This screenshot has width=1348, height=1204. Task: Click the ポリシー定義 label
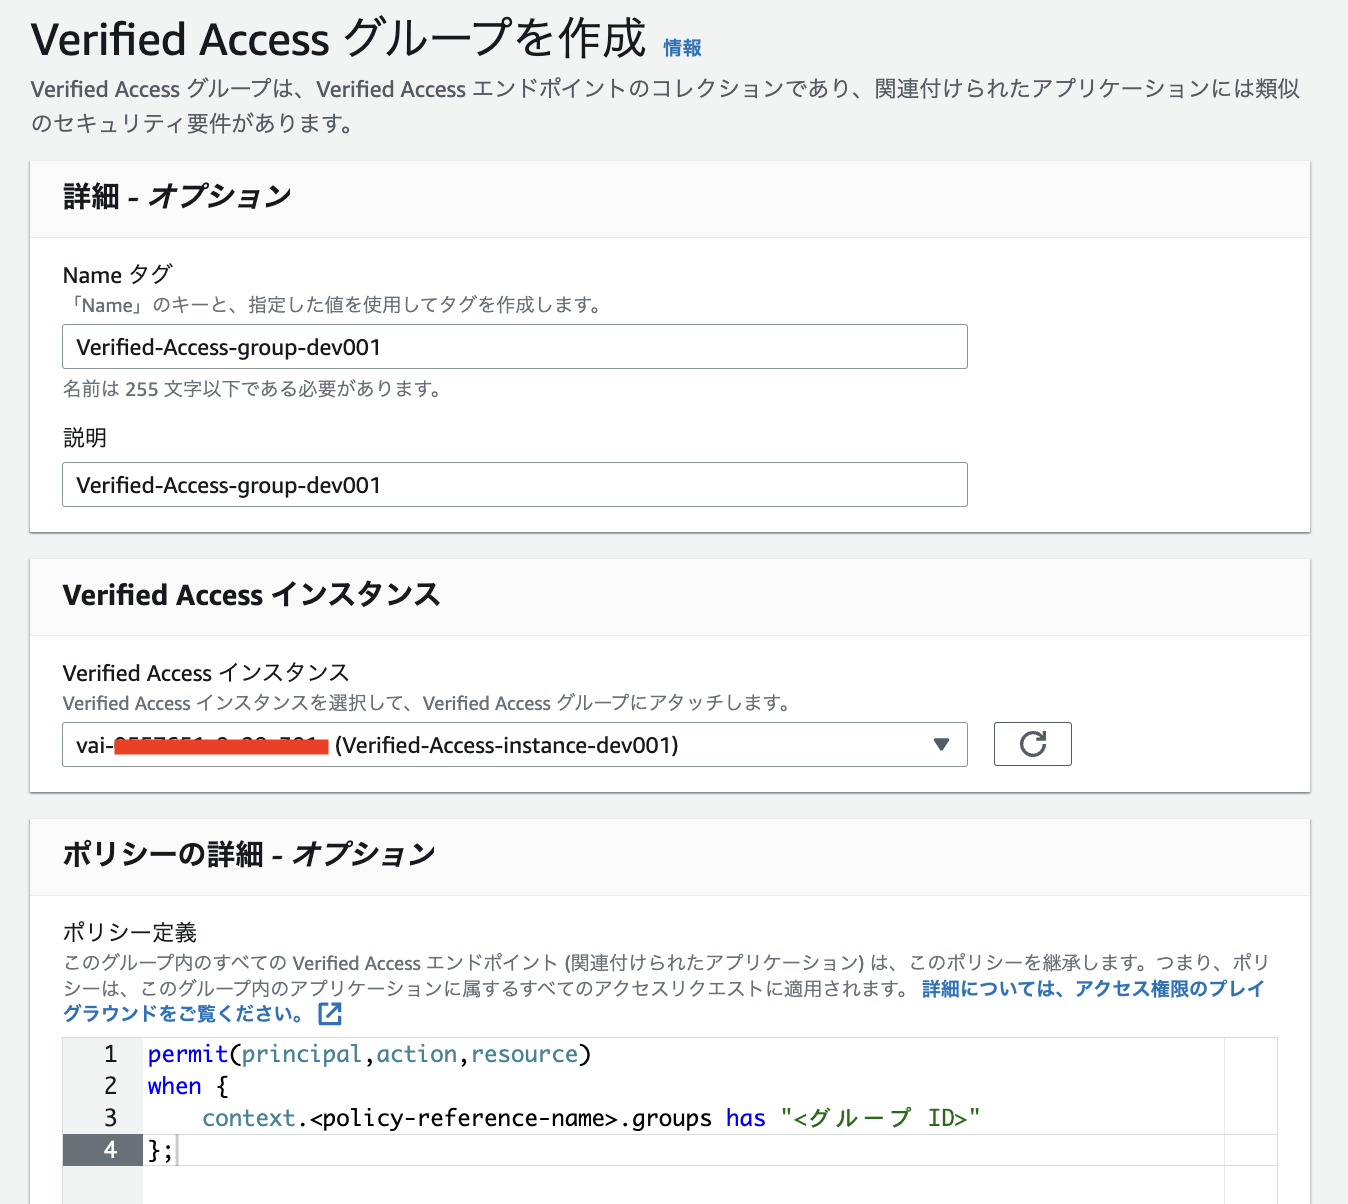click(x=129, y=932)
